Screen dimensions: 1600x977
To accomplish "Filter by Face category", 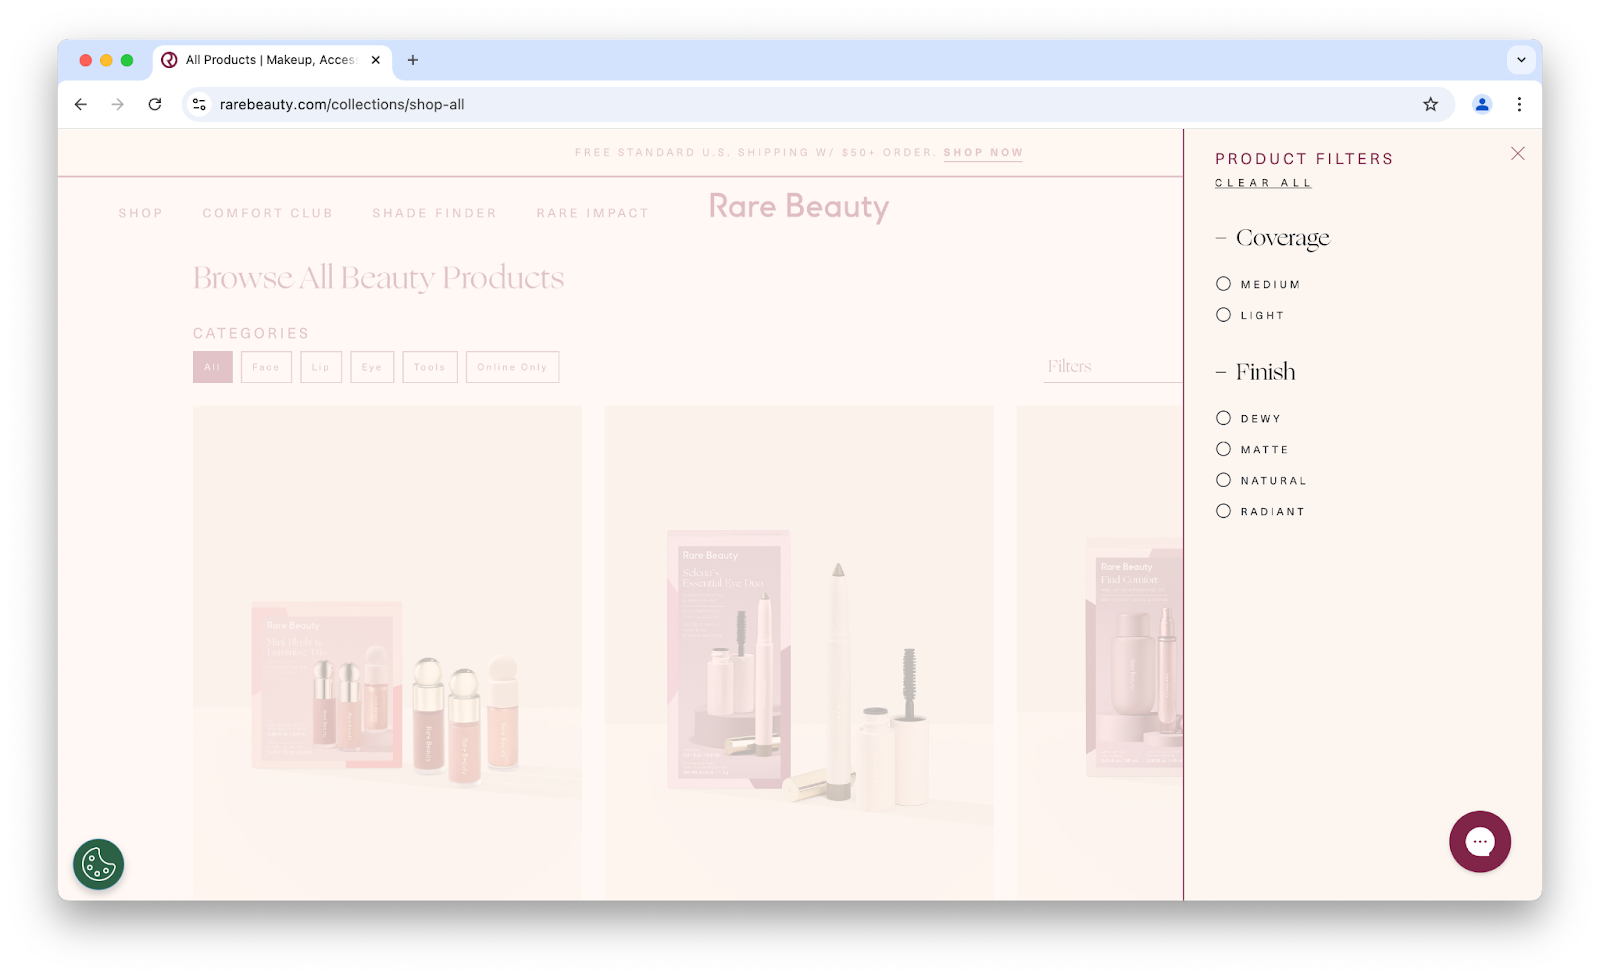I will (x=266, y=367).
